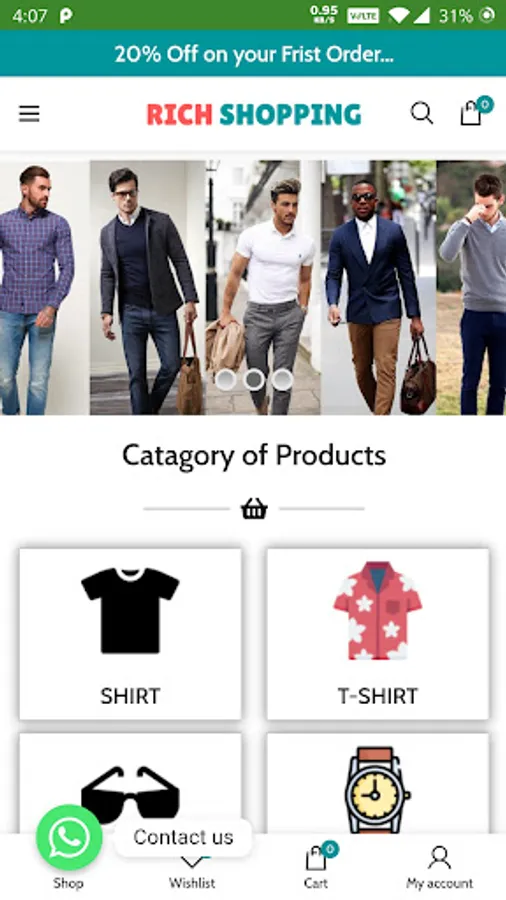Select the black shirt category icon

[130, 611]
